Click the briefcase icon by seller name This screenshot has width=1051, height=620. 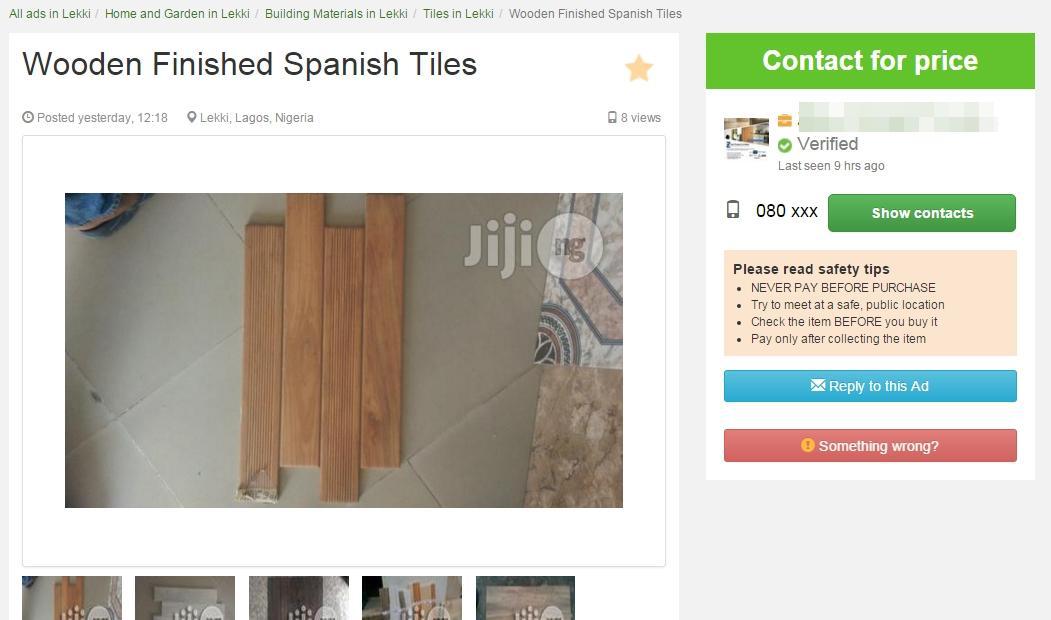784,121
